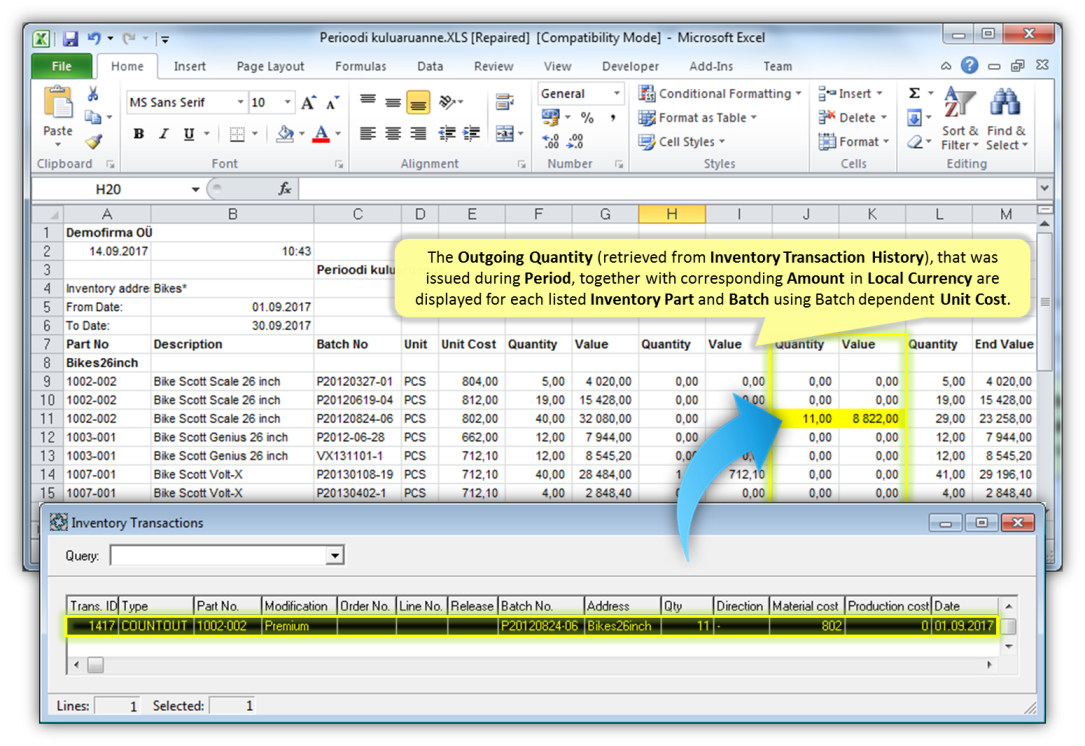
Task: Toggle Align Text Left
Action: point(368,134)
